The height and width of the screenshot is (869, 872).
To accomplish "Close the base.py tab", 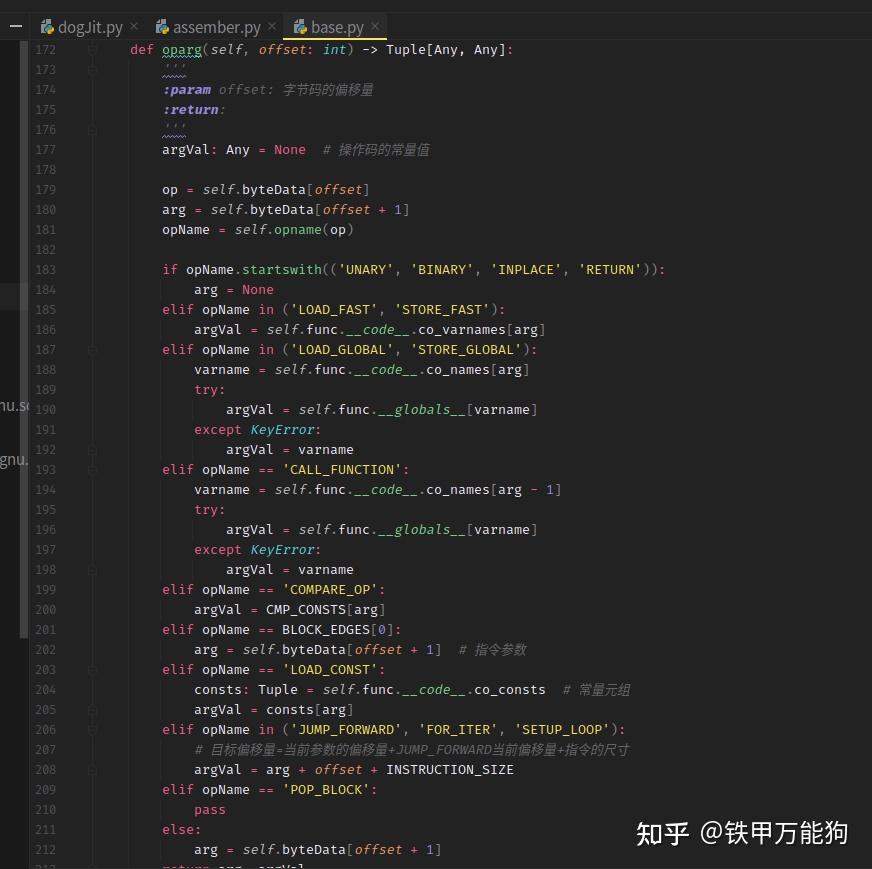I will 375,27.
